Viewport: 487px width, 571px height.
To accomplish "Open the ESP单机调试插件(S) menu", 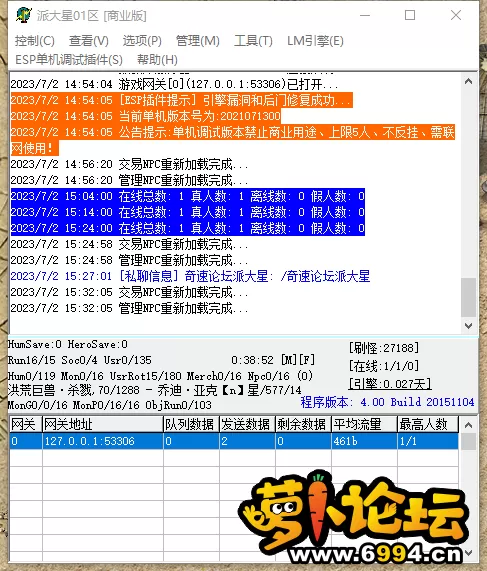I will tap(69, 60).
